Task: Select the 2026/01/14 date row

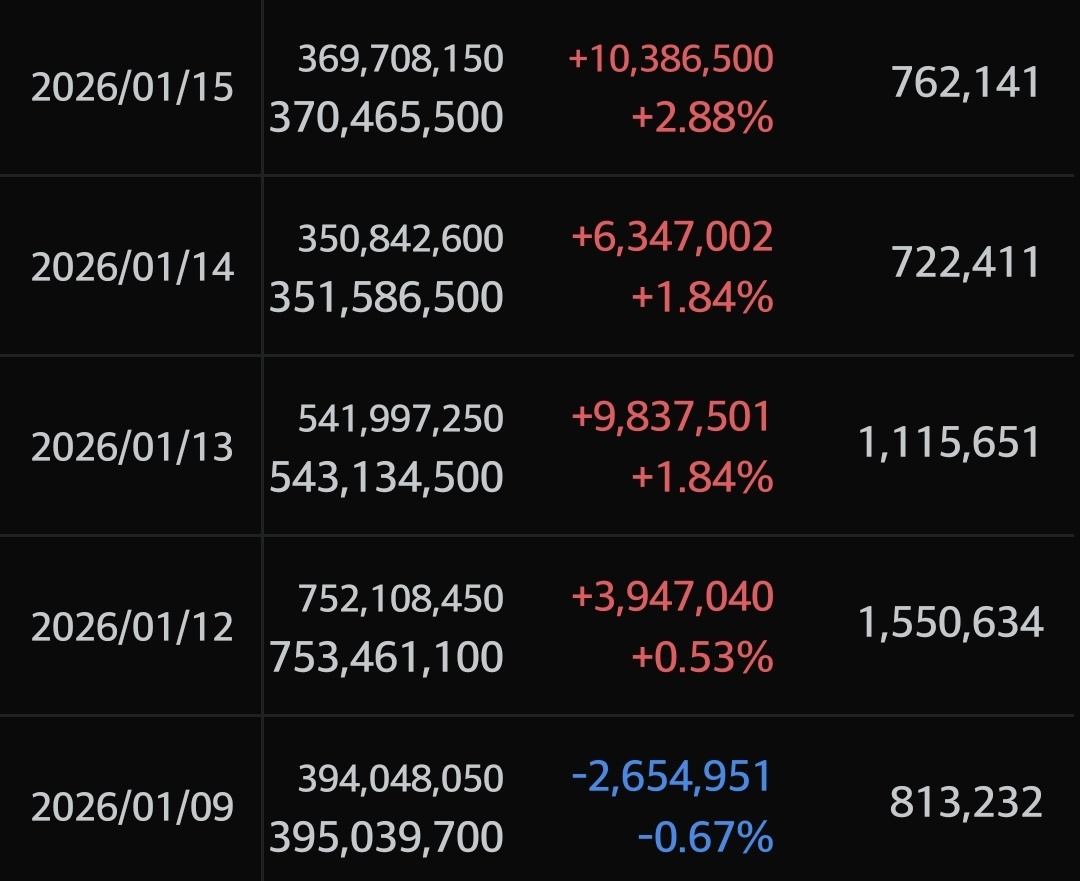Action: (132, 267)
